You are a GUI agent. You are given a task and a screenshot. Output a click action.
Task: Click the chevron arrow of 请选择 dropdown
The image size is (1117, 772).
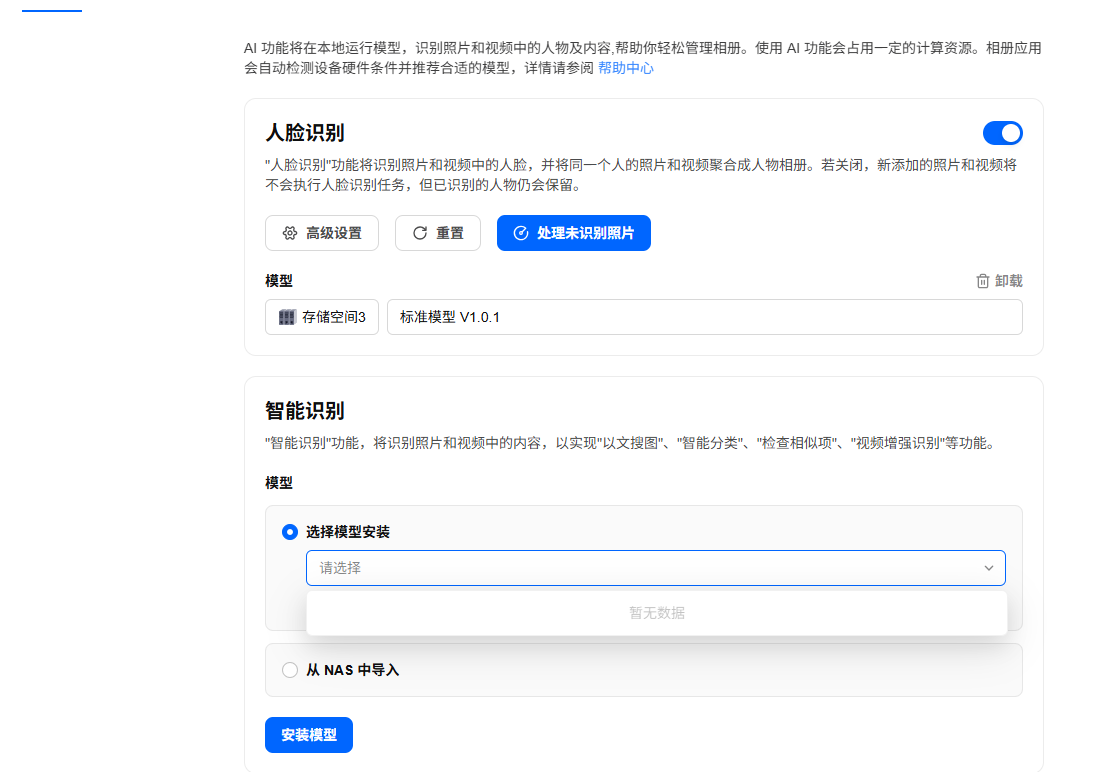click(x=988, y=568)
